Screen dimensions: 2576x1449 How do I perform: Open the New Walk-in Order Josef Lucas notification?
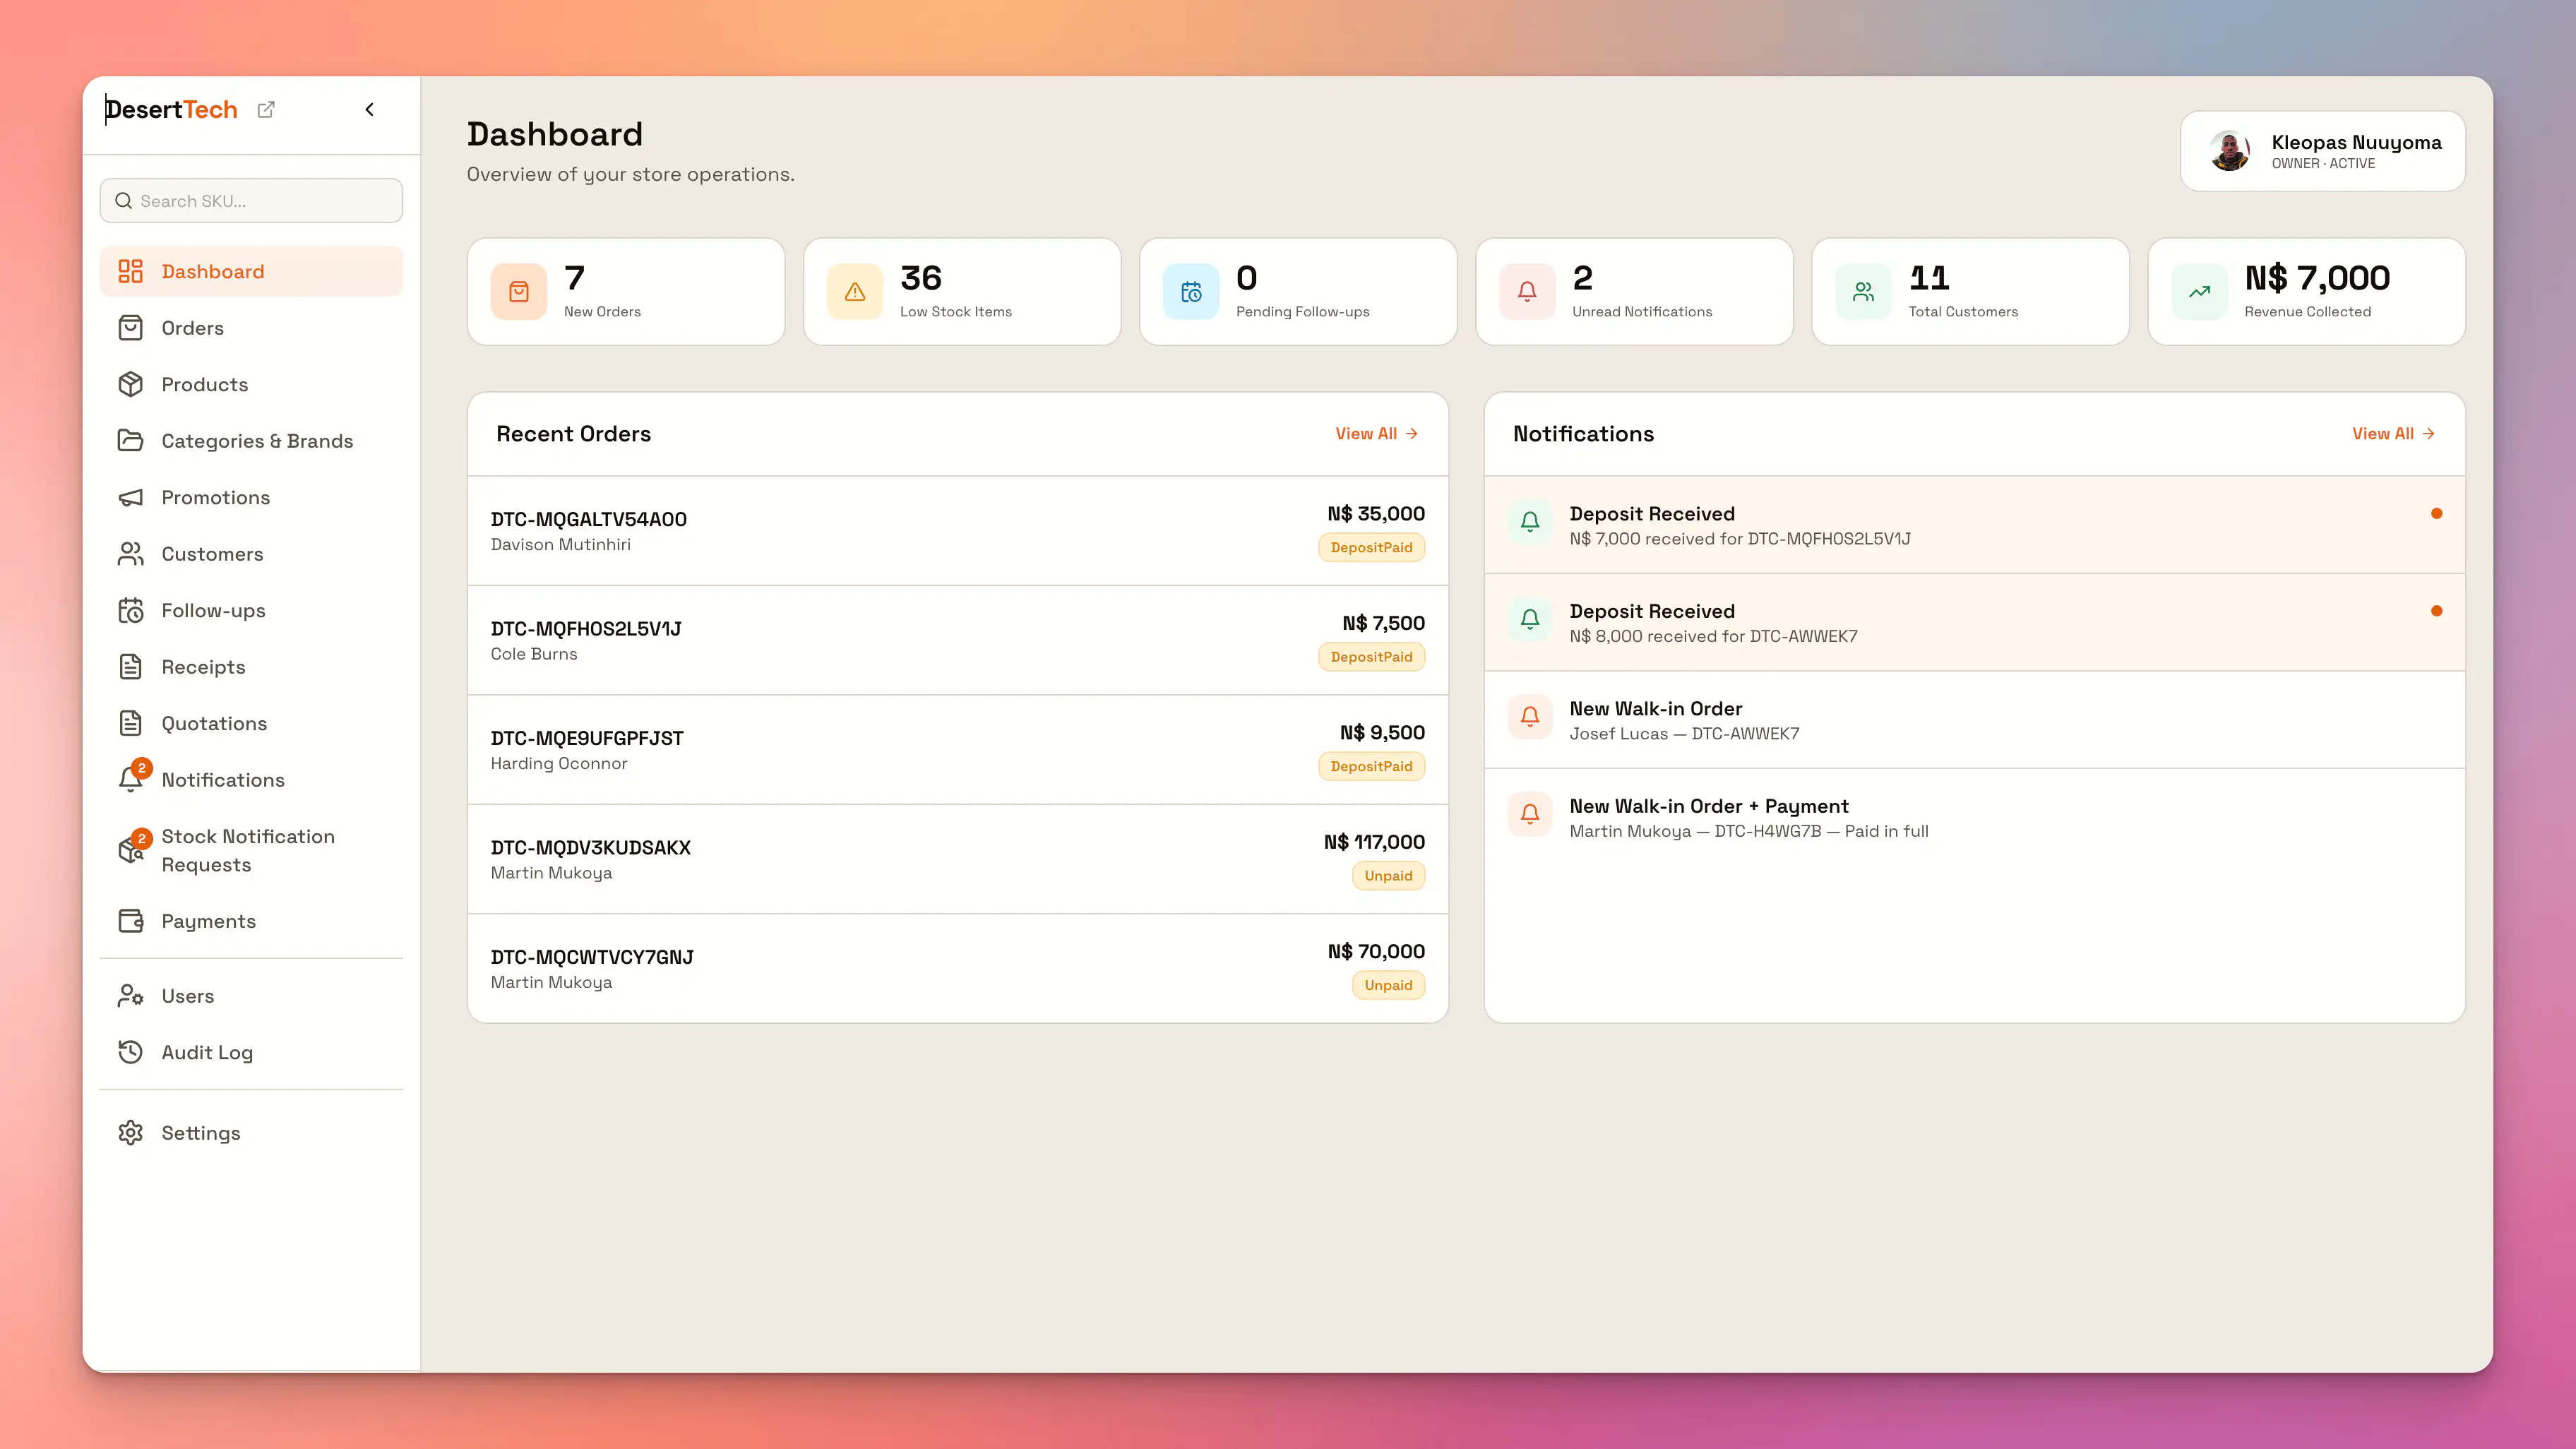pyautogui.click(x=1974, y=720)
